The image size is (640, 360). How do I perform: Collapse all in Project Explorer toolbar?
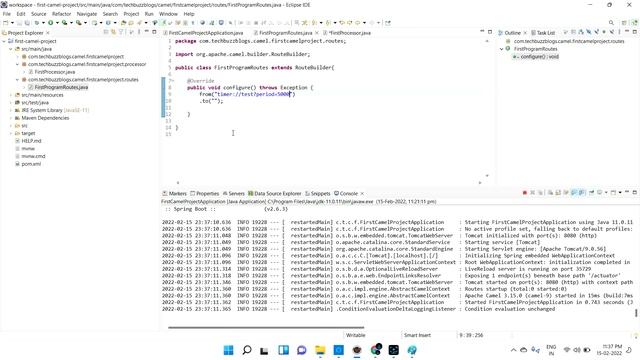(x=106, y=32)
